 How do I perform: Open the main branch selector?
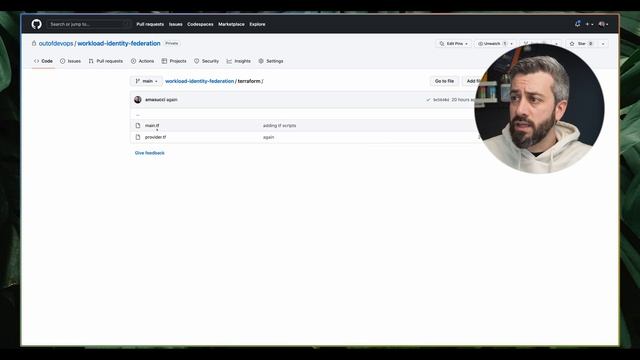[x=146, y=81]
